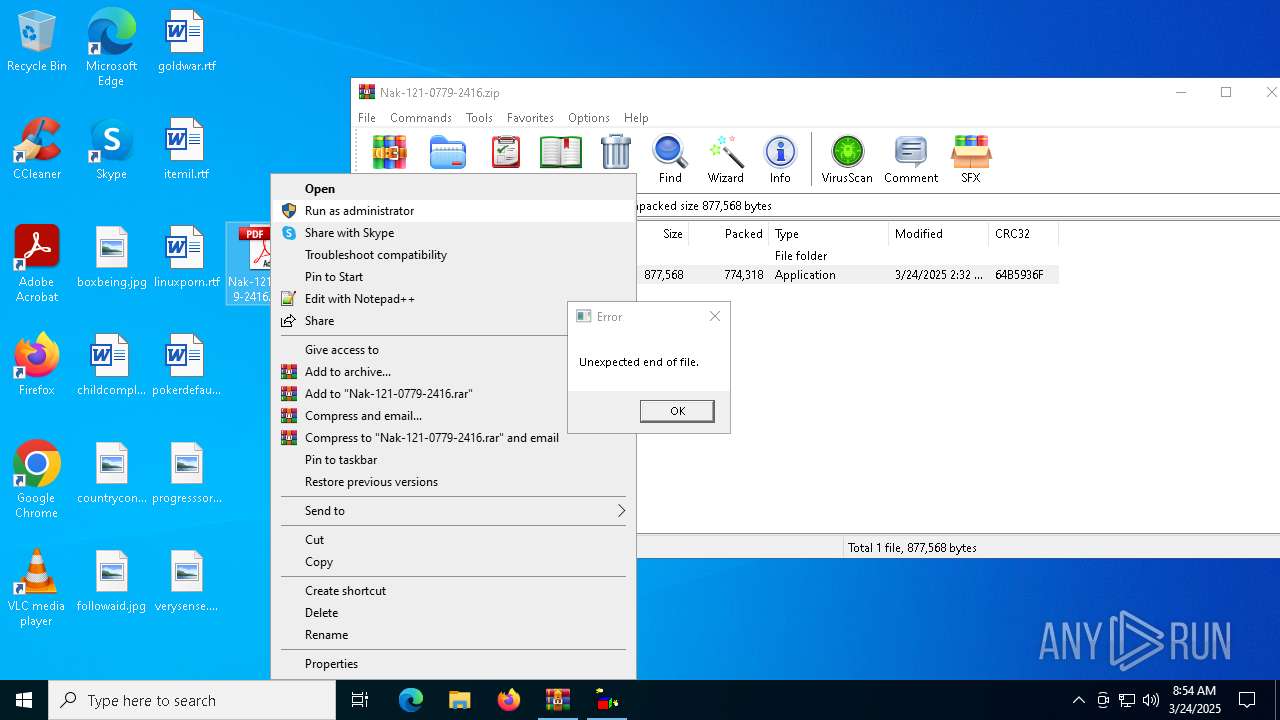Open Properties from the context menu
Viewport: 1280px width, 720px height.
(453, 664)
